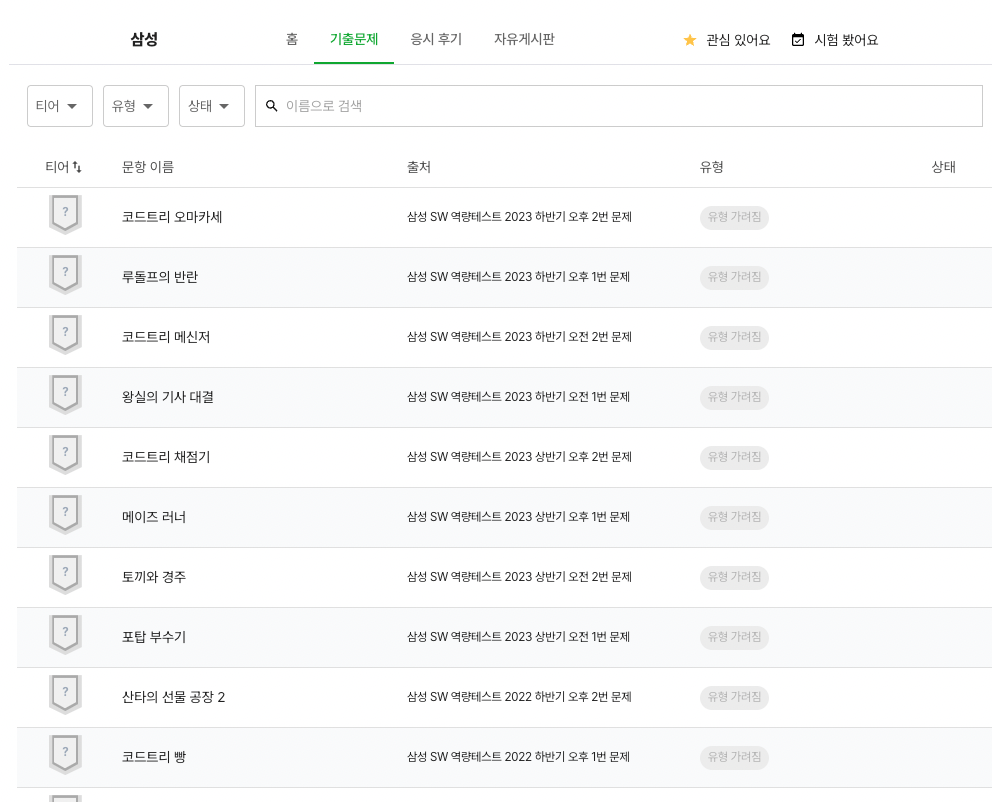Sort by tier using the arrows icon
The height and width of the screenshot is (802, 992).
click(x=77, y=167)
